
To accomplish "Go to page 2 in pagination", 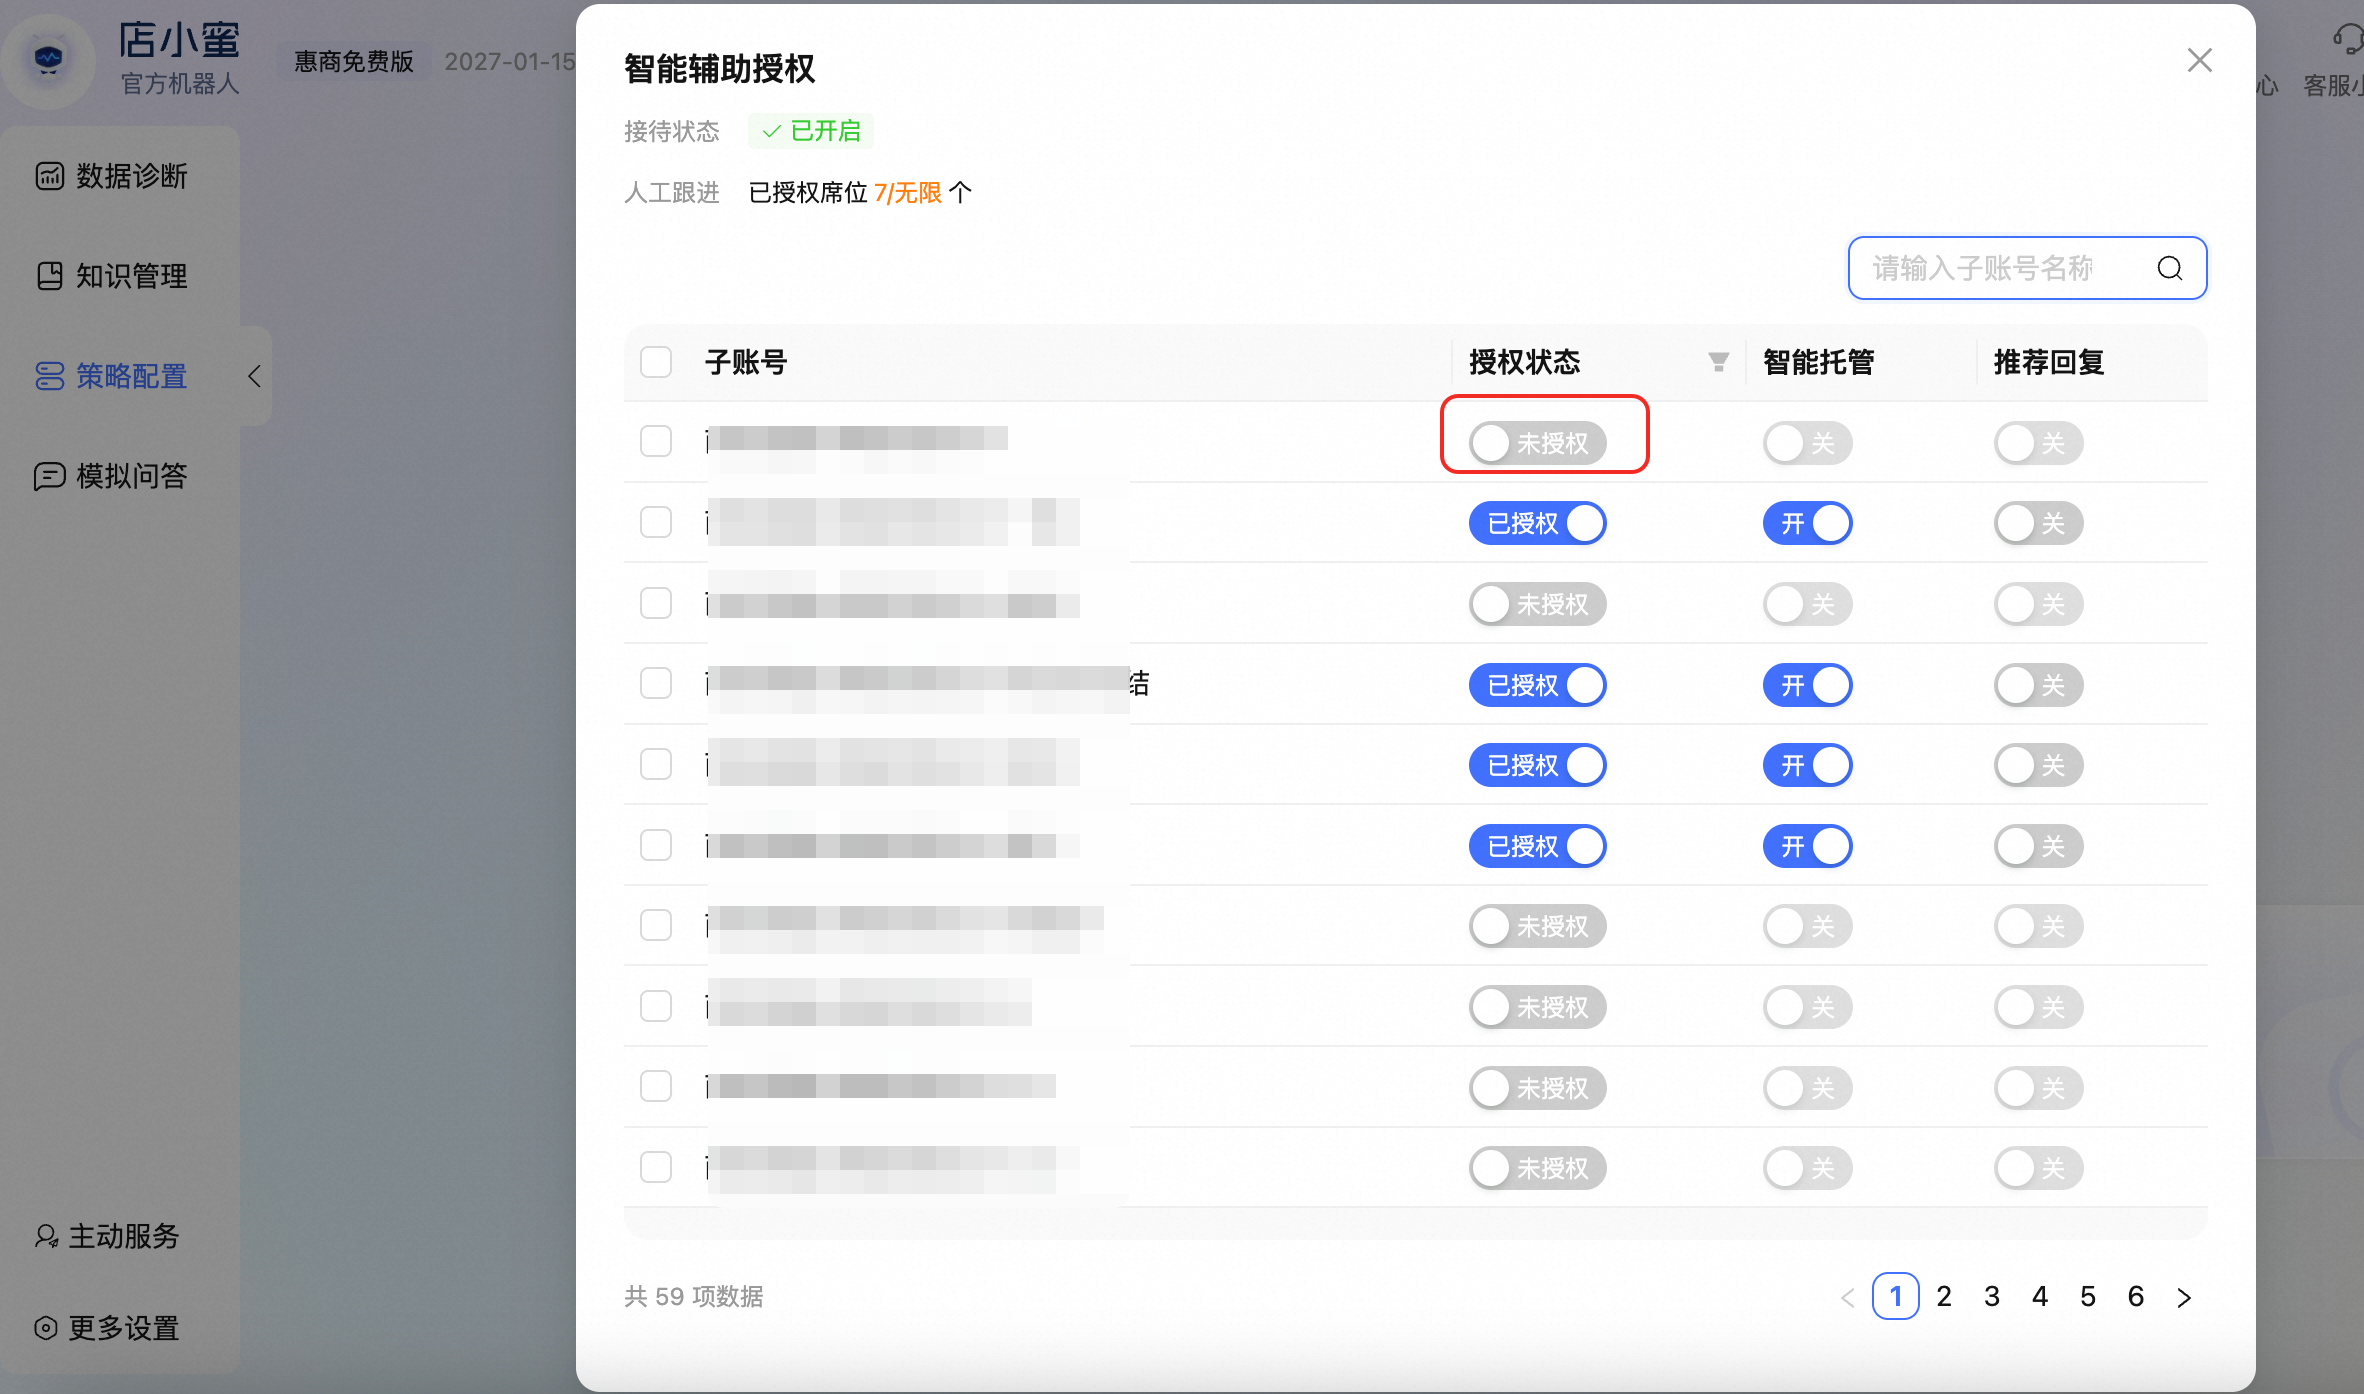I will click(x=1944, y=1297).
